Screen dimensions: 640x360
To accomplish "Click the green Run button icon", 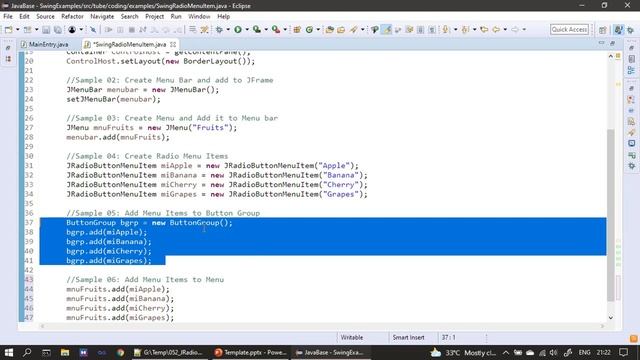I will (x=238, y=30).
